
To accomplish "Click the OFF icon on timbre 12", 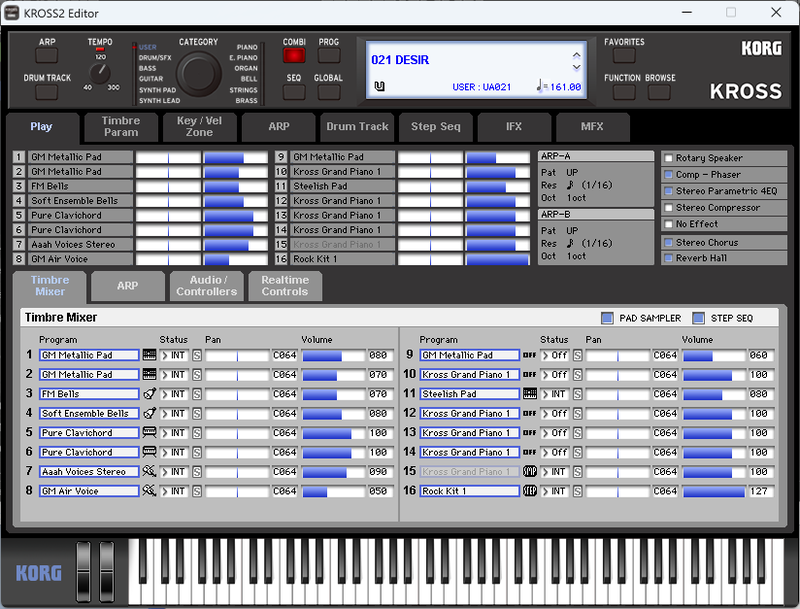I will click(x=530, y=413).
